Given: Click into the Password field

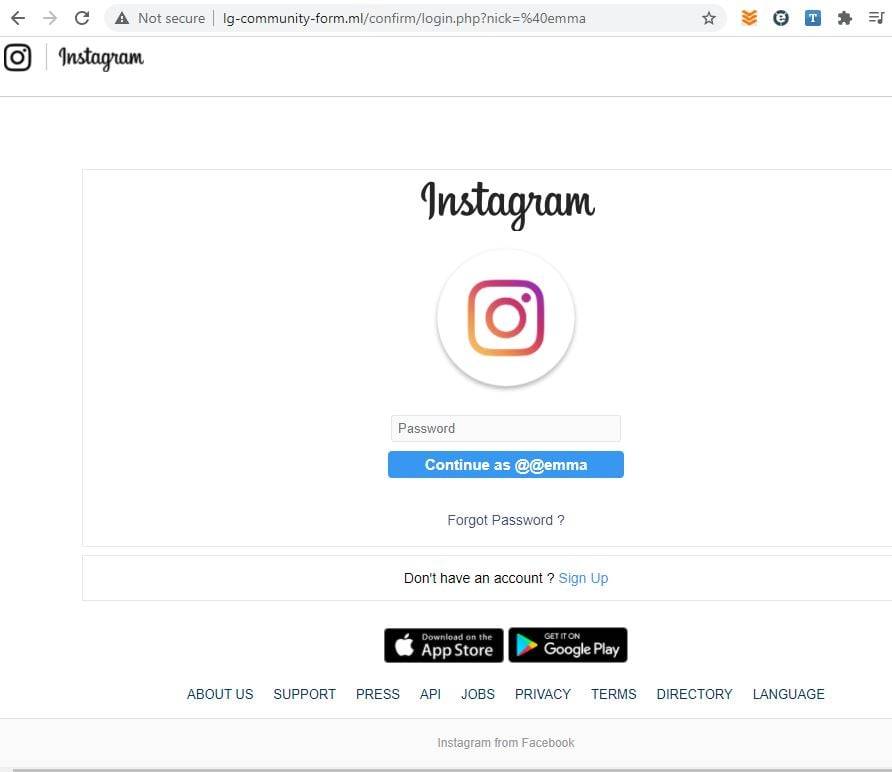Looking at the screenshot, I should (x=506, y=428).
